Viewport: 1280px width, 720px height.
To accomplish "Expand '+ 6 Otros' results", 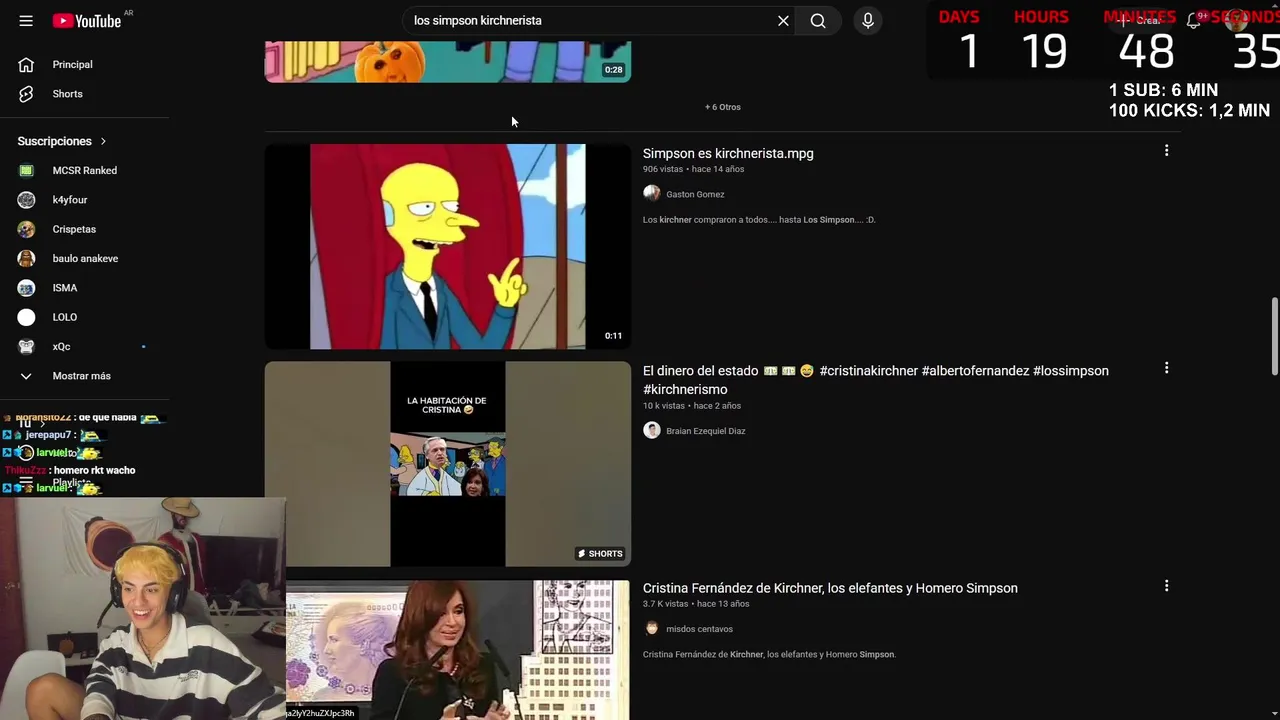I will 722,107.
